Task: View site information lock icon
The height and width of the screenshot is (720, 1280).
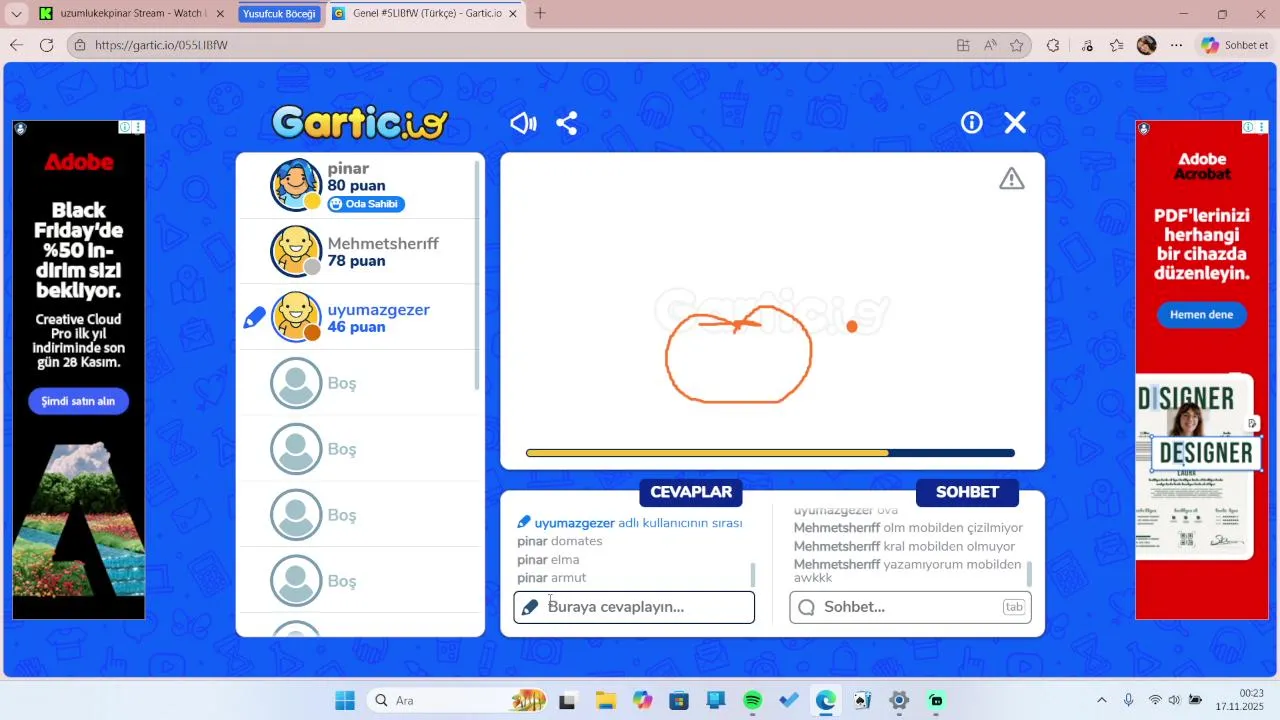Action: (x=81, y=45)
